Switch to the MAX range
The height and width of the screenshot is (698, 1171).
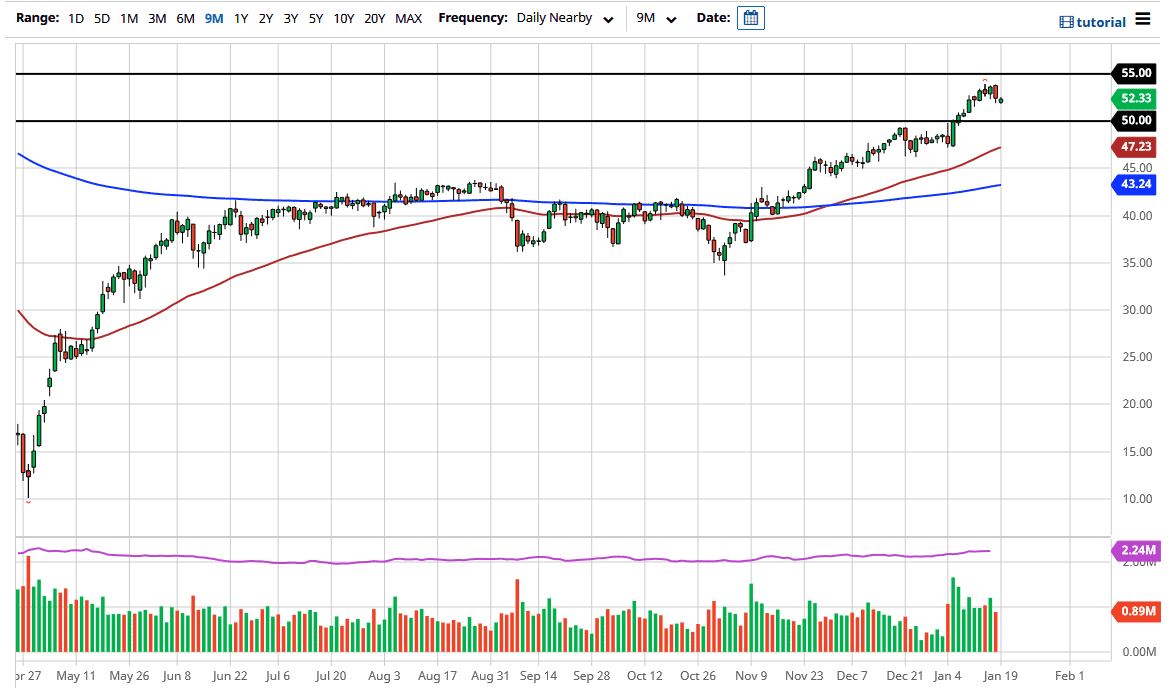click(x=408, y=18)
